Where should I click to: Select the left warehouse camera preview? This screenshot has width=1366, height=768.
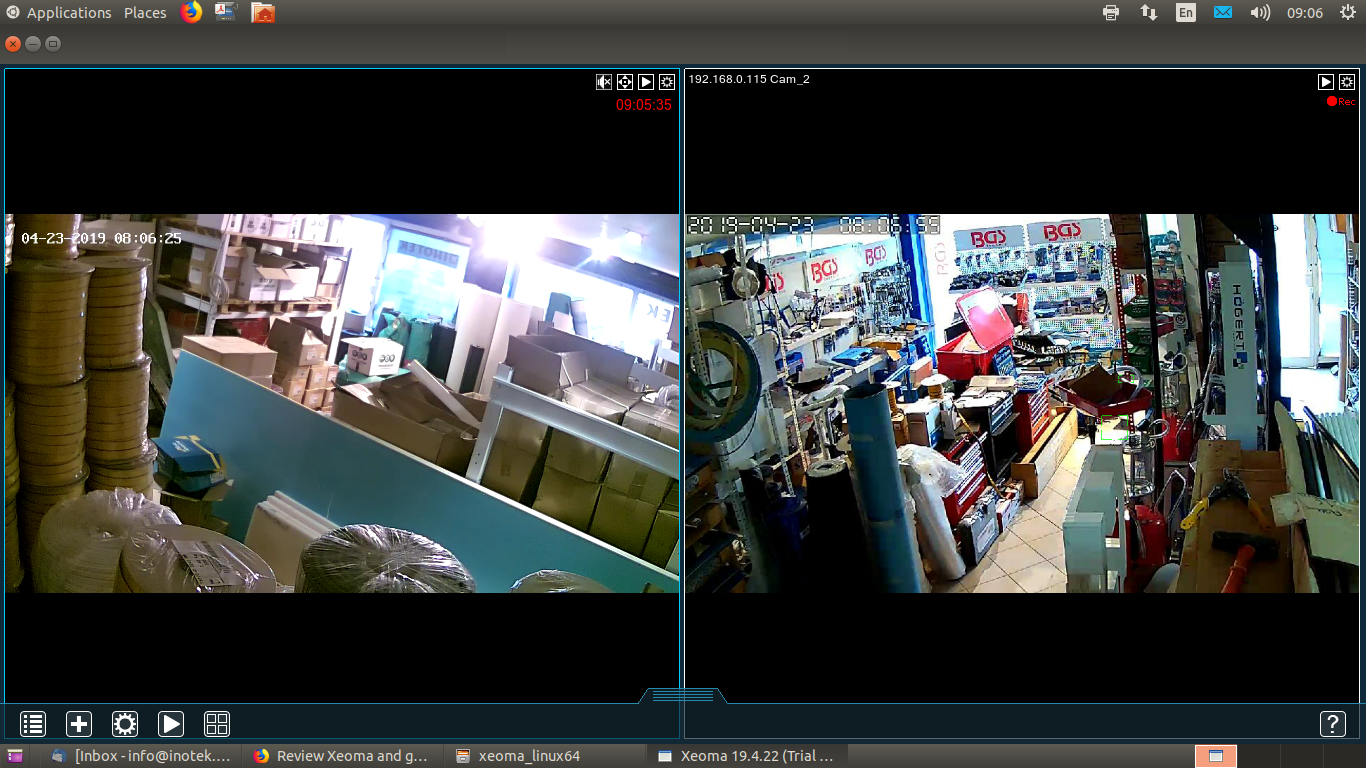point(342,403)
